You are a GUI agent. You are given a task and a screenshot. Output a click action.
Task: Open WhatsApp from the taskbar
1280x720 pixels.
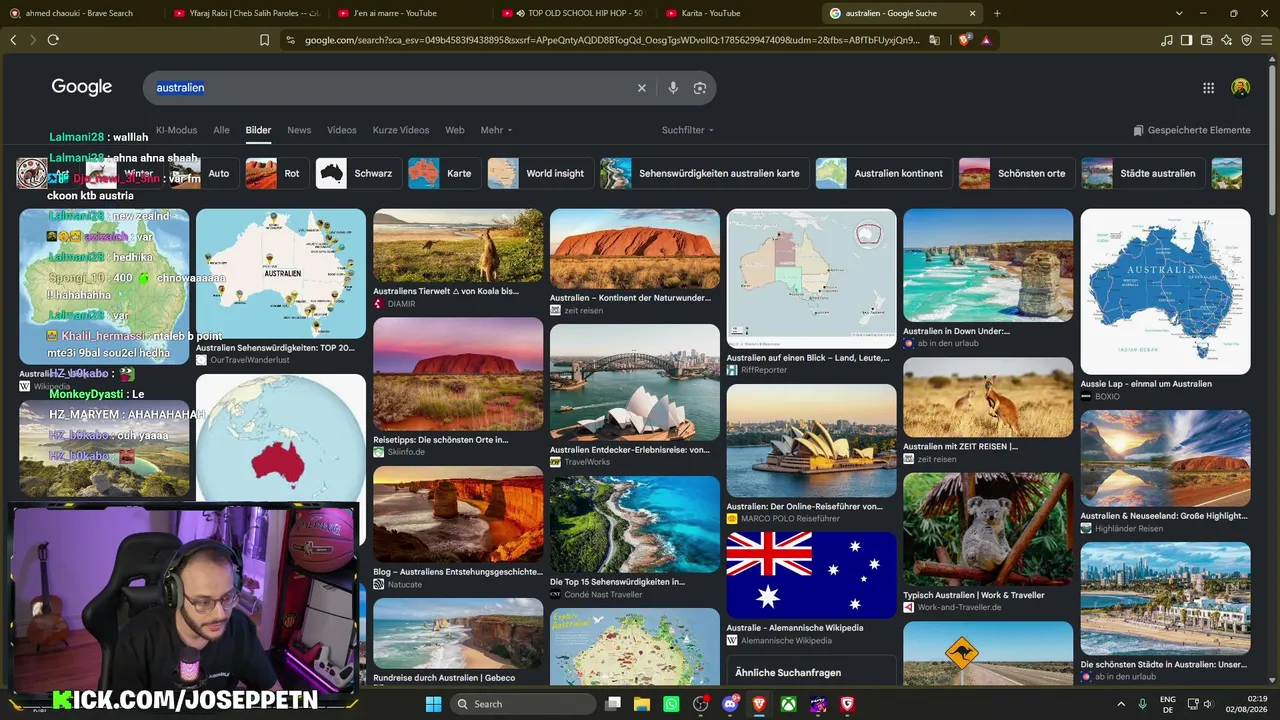[x=671, y=704]
